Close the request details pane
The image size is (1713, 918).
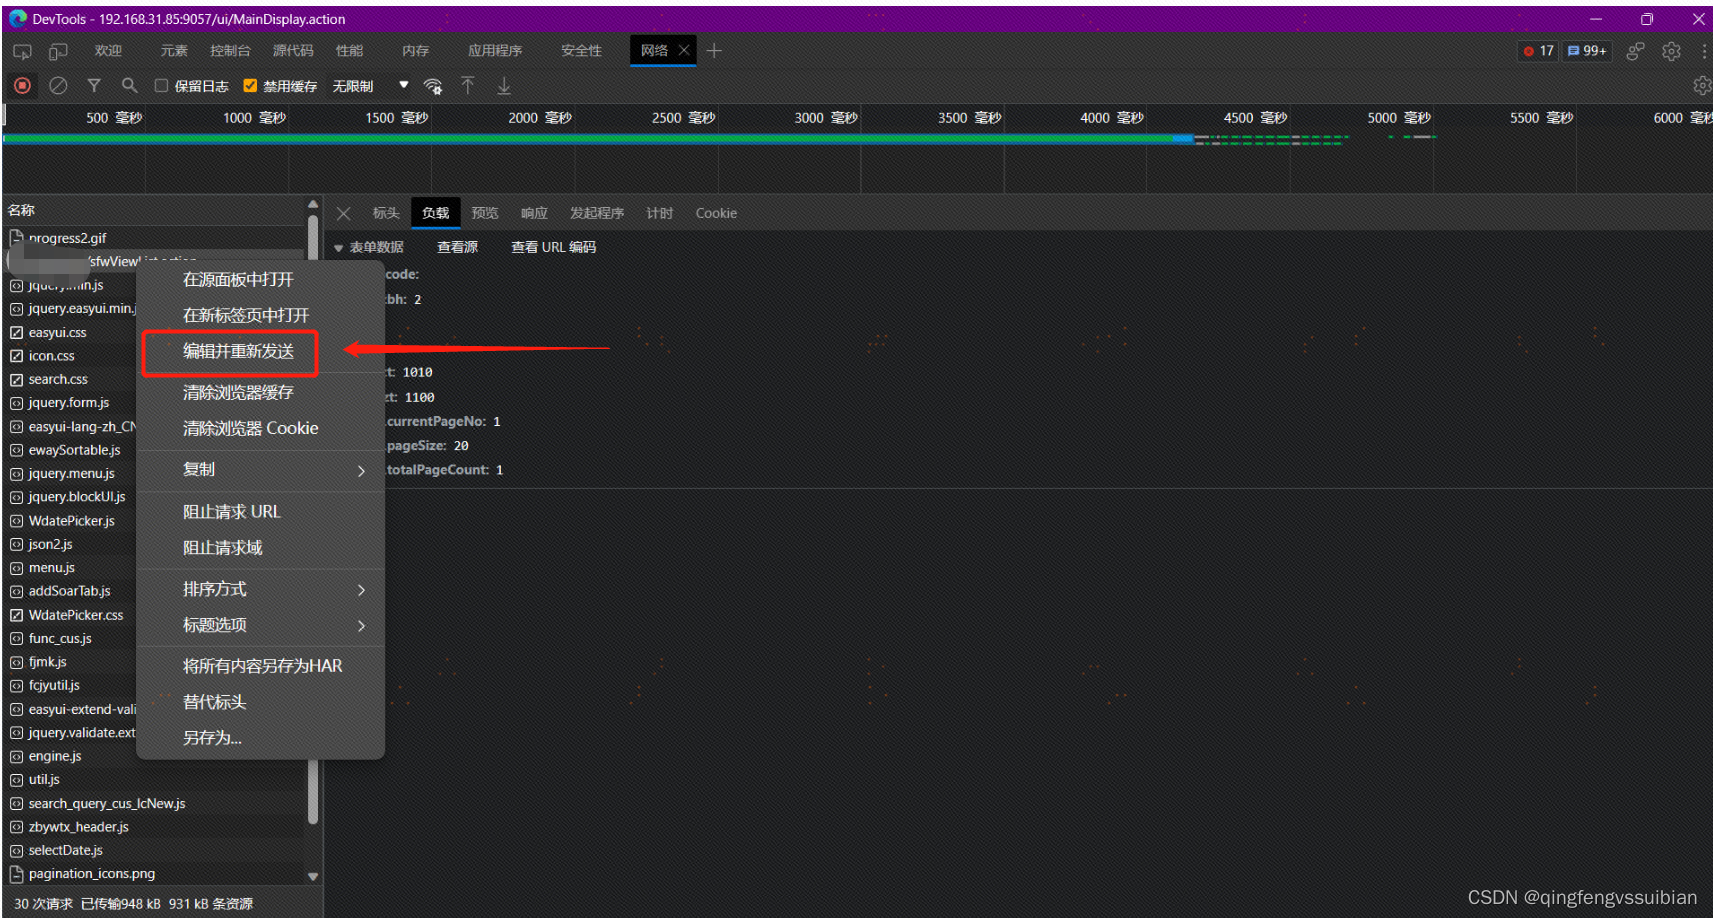tap(344, 213)
